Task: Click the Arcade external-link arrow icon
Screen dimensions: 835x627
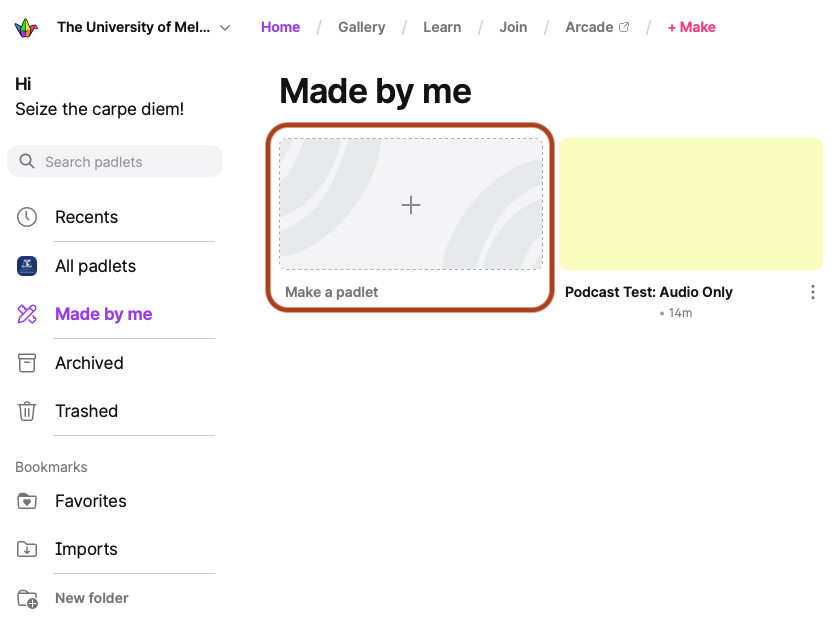Action: click(624, 27)
